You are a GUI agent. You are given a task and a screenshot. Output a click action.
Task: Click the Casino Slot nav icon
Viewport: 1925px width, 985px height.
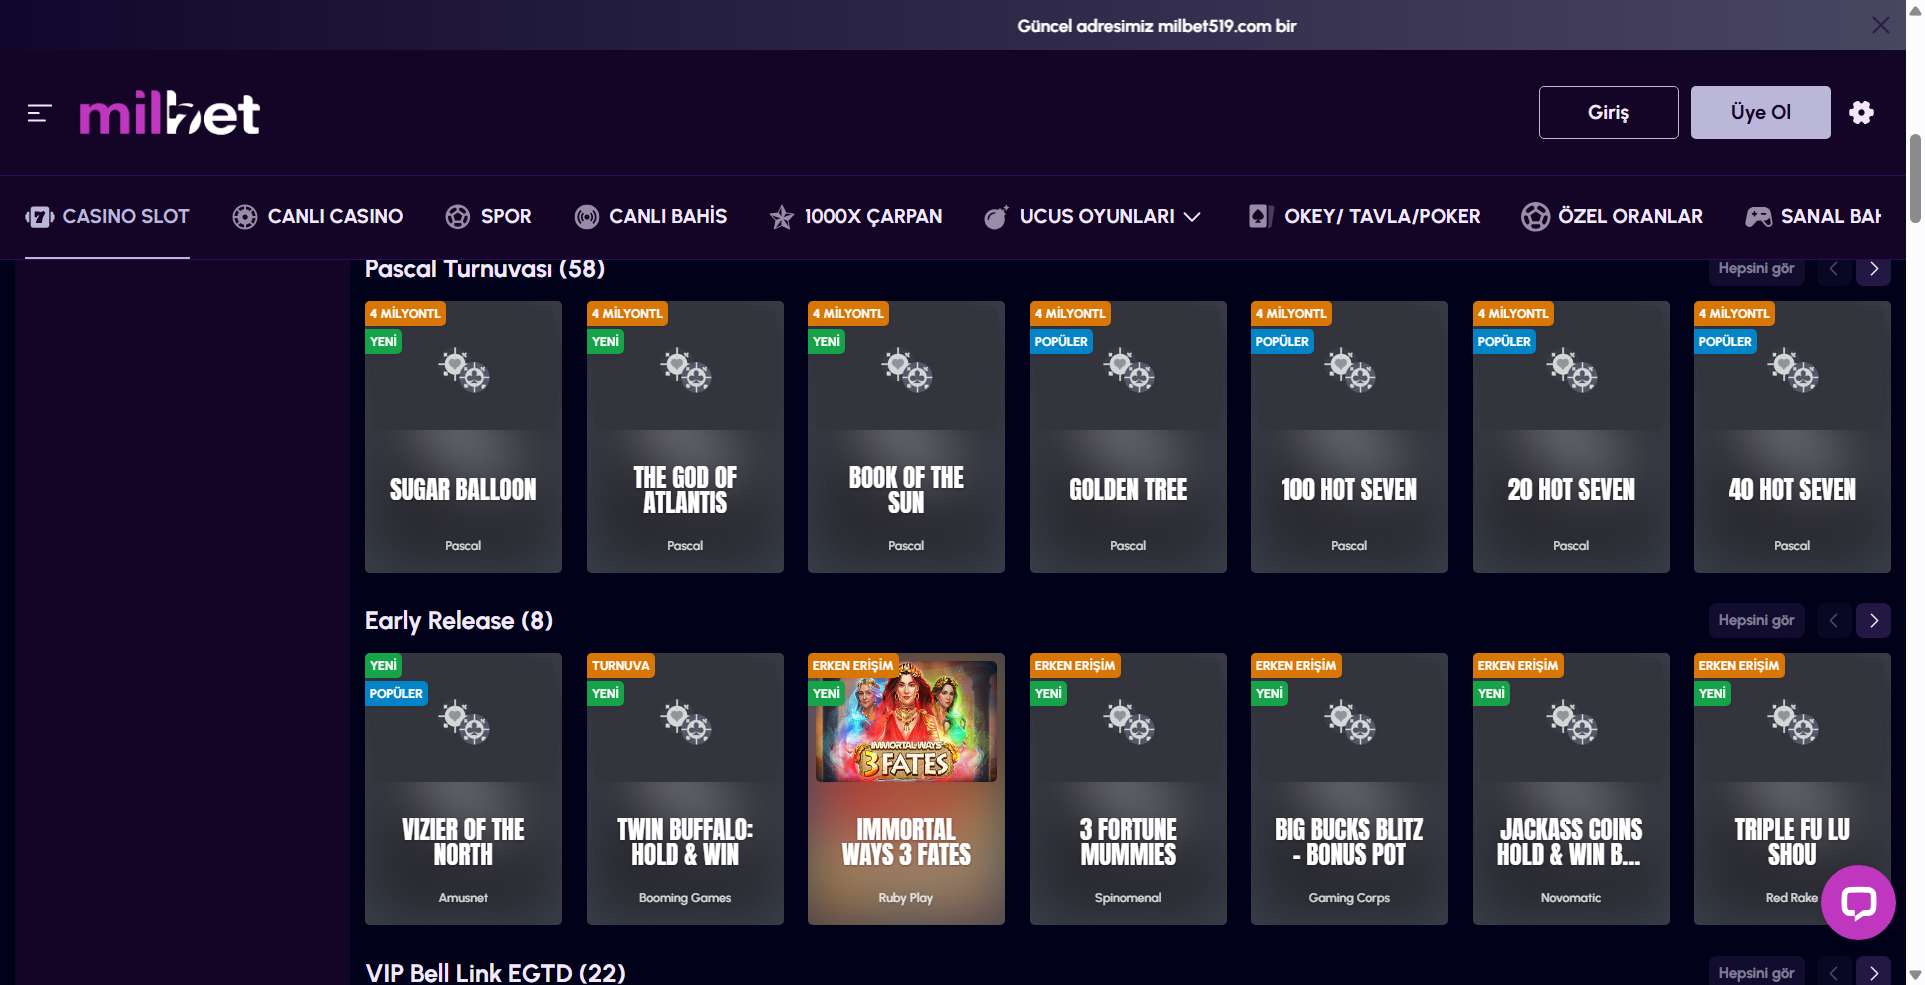click(40, 216)
